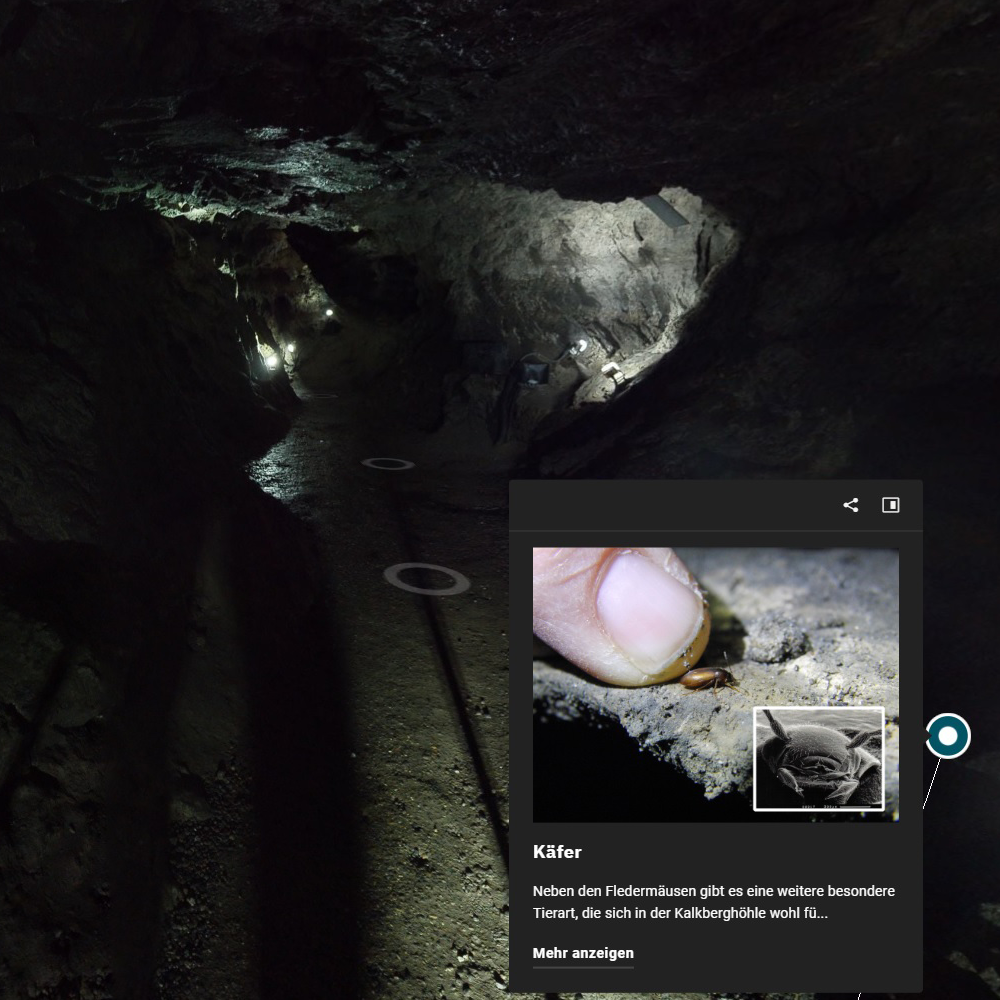Click the brightest lamp in the left passage
This screenshot has width=1000, height=1000.
coord(269,362)
